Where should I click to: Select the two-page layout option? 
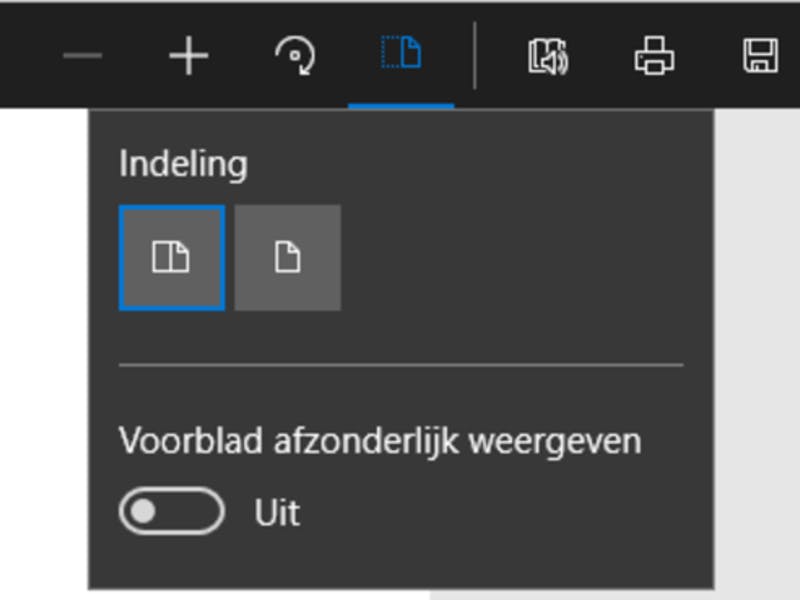point(171,258)
